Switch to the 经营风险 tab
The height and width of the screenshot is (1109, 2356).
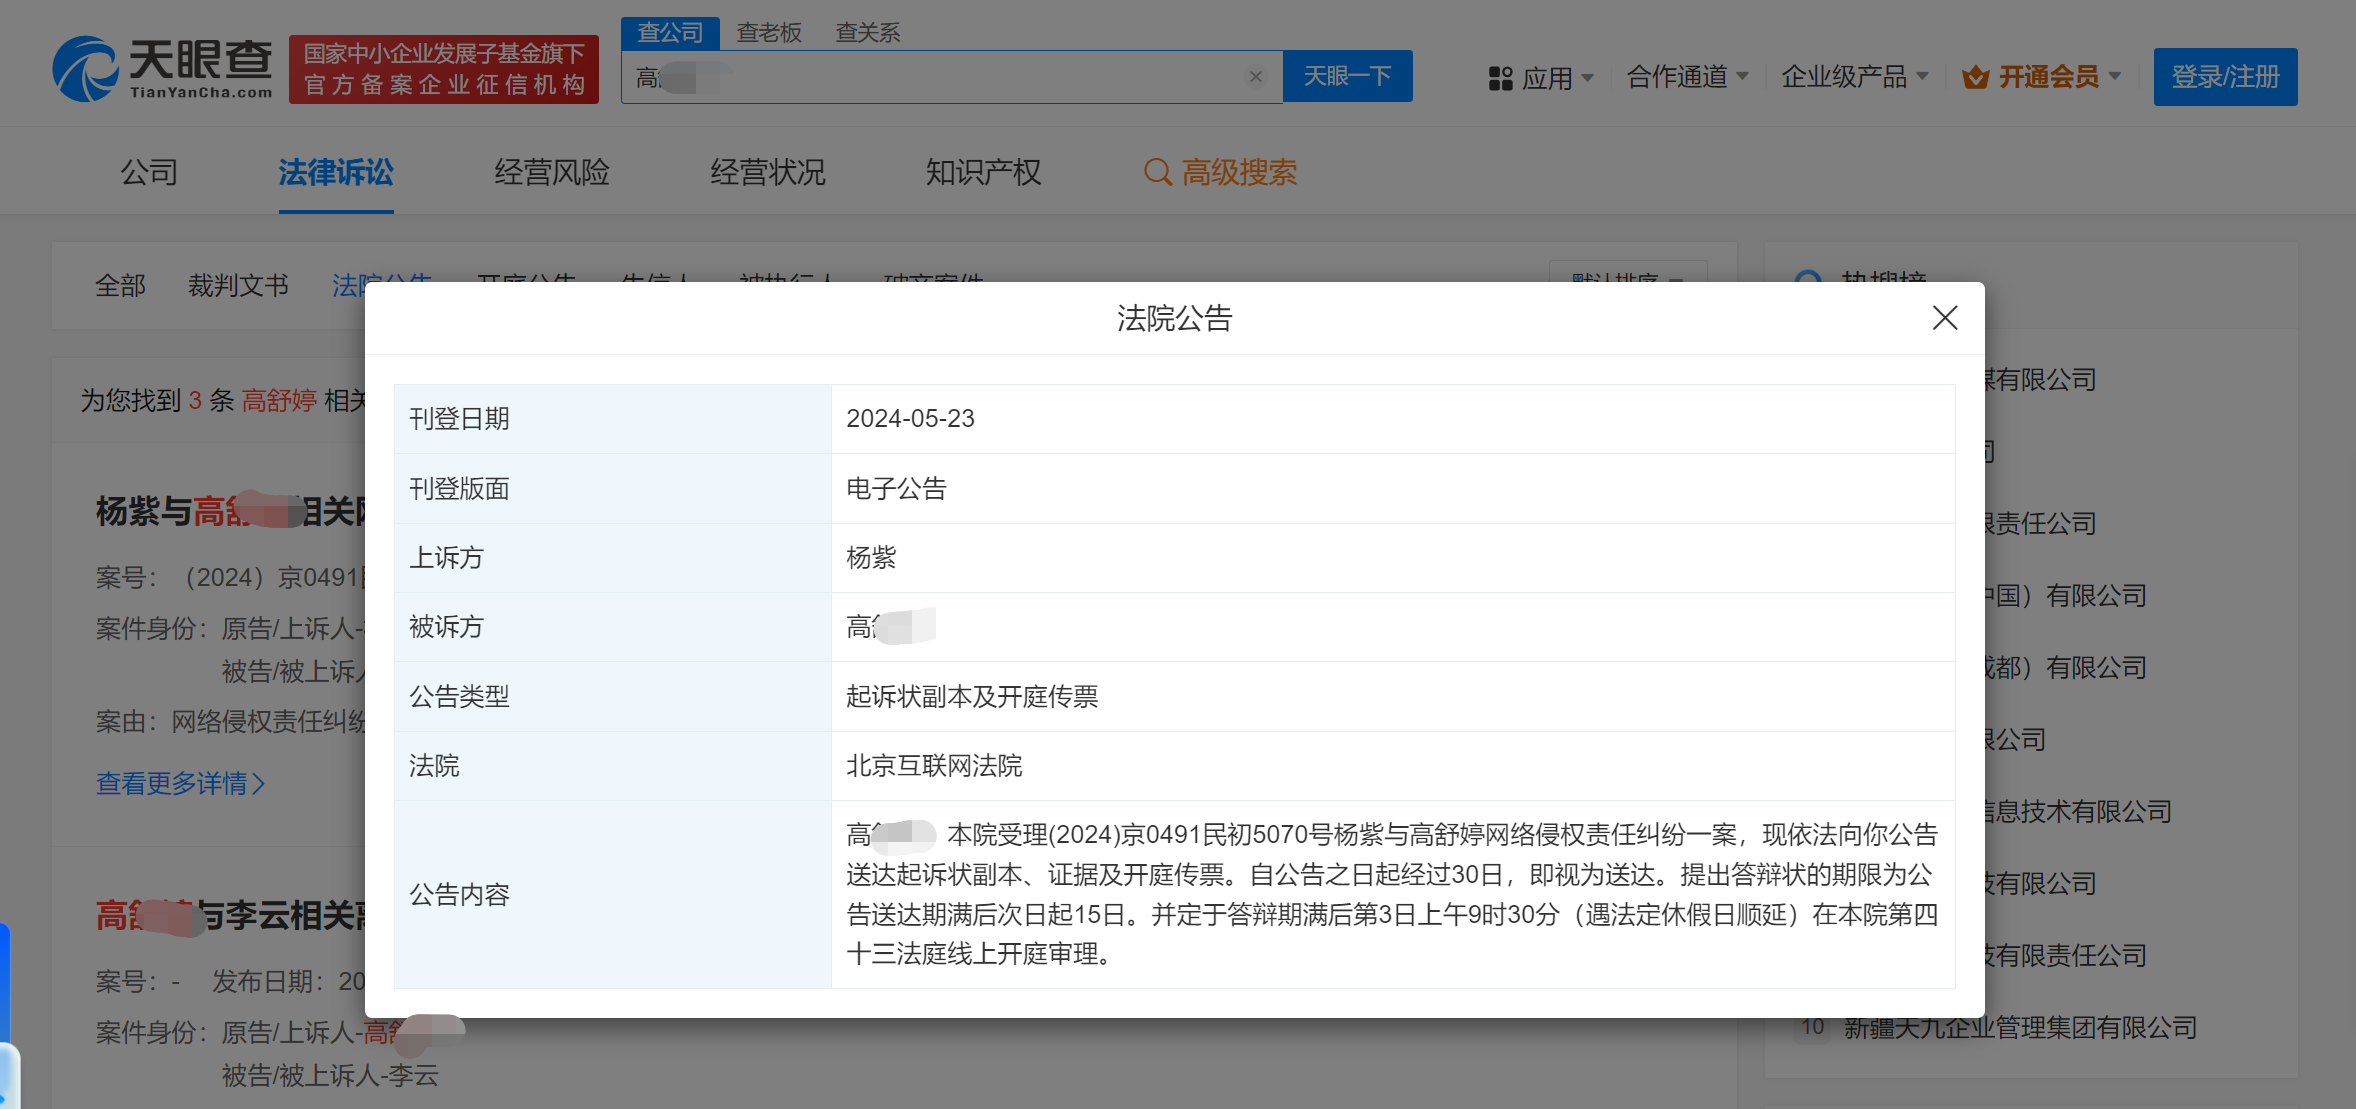pyautogui.click(x=552, y=172)
